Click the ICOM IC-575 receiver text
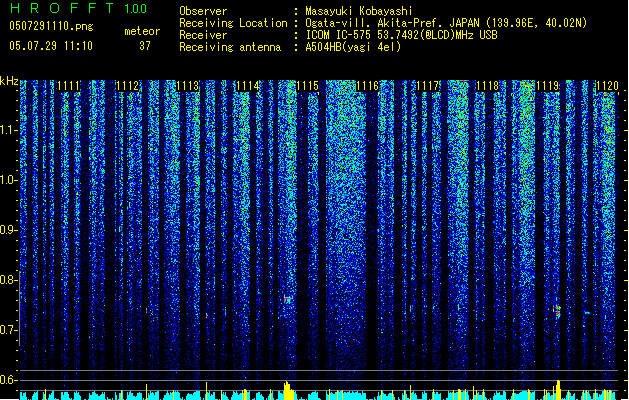The height and width of the screenshot is (400, 629). click(x=401, y=35)
